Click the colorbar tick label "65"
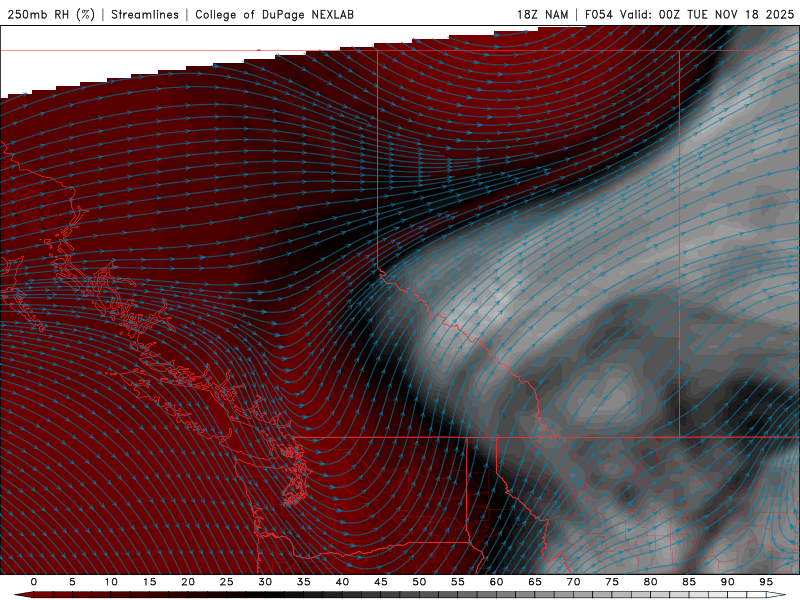Screen dimensions: 800x600 535,582
